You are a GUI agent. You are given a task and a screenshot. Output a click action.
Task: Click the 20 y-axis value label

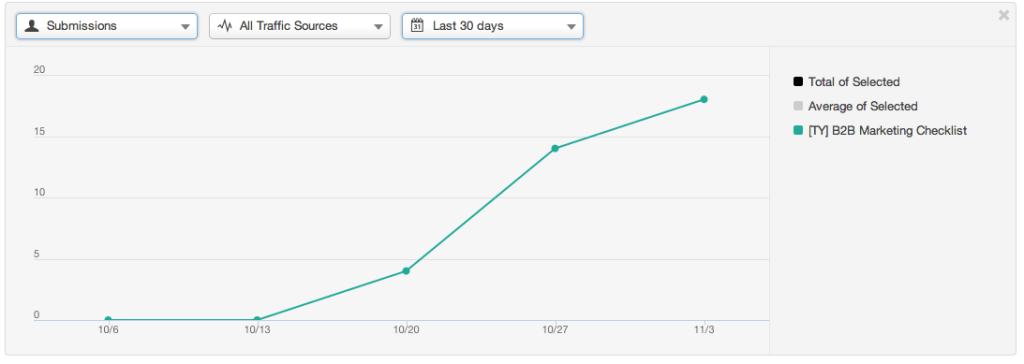[39, 69]
